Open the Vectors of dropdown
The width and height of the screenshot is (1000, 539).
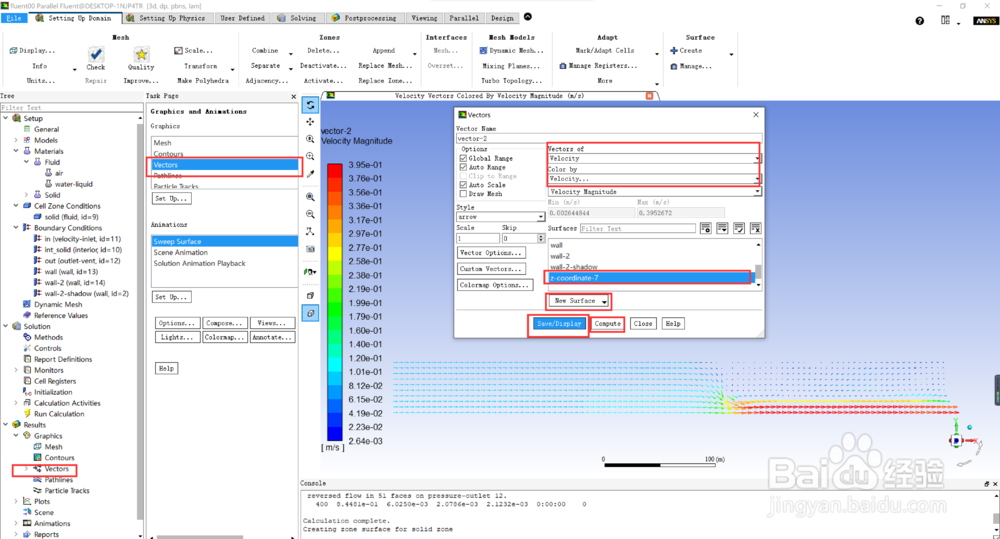pos(654,158)
